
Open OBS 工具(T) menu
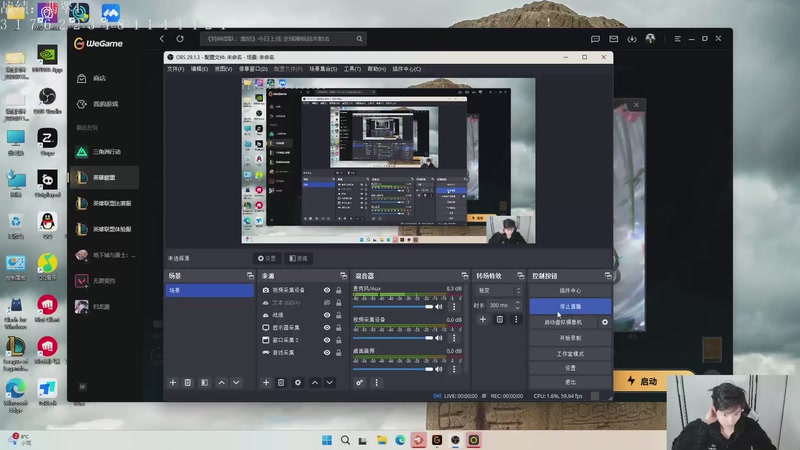352,69
